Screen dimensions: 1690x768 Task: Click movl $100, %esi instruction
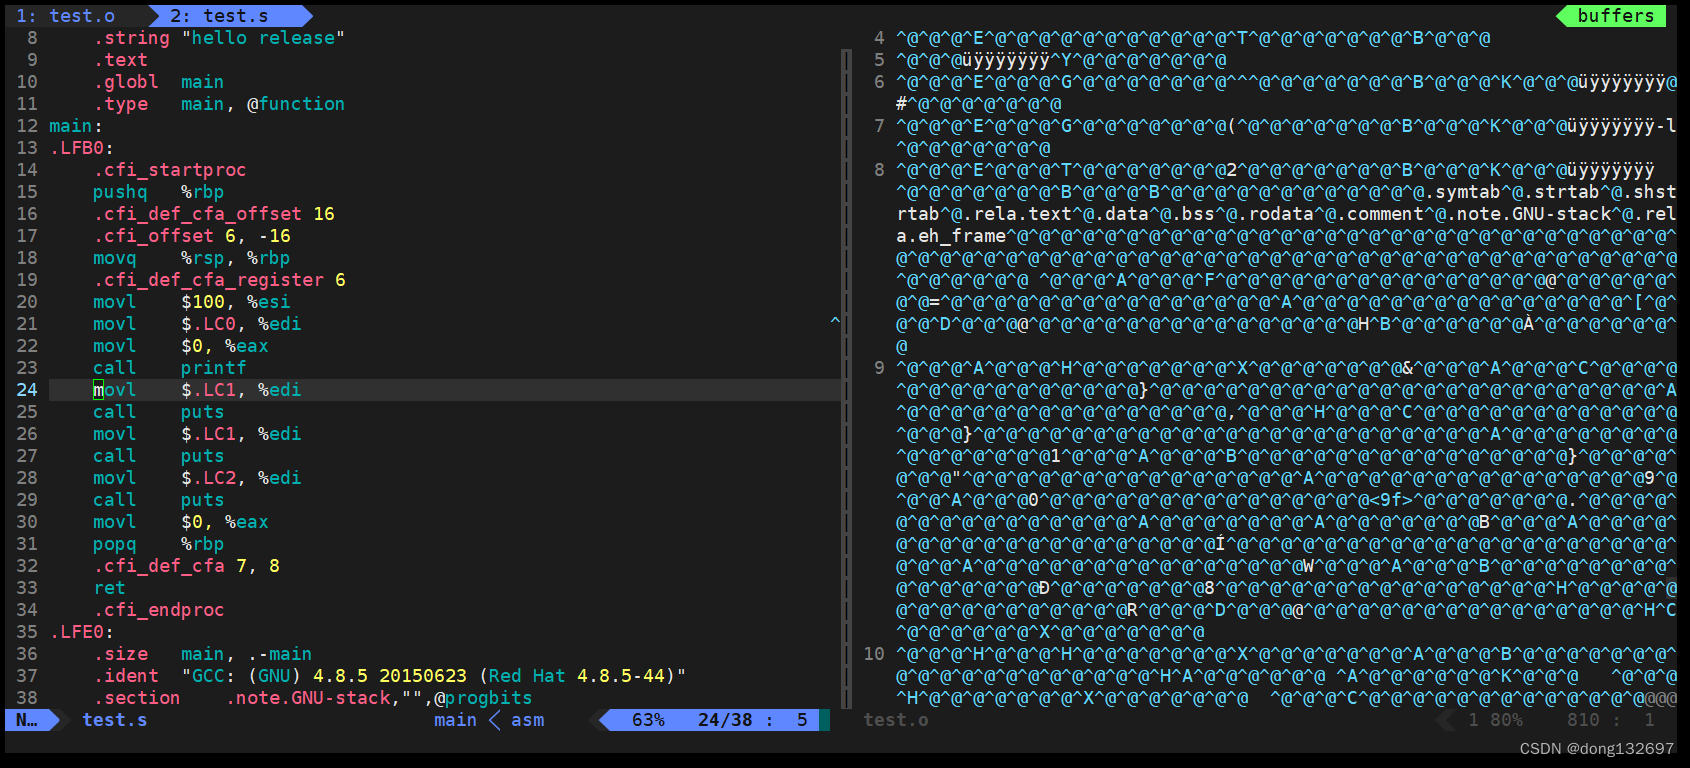(192, 302)
